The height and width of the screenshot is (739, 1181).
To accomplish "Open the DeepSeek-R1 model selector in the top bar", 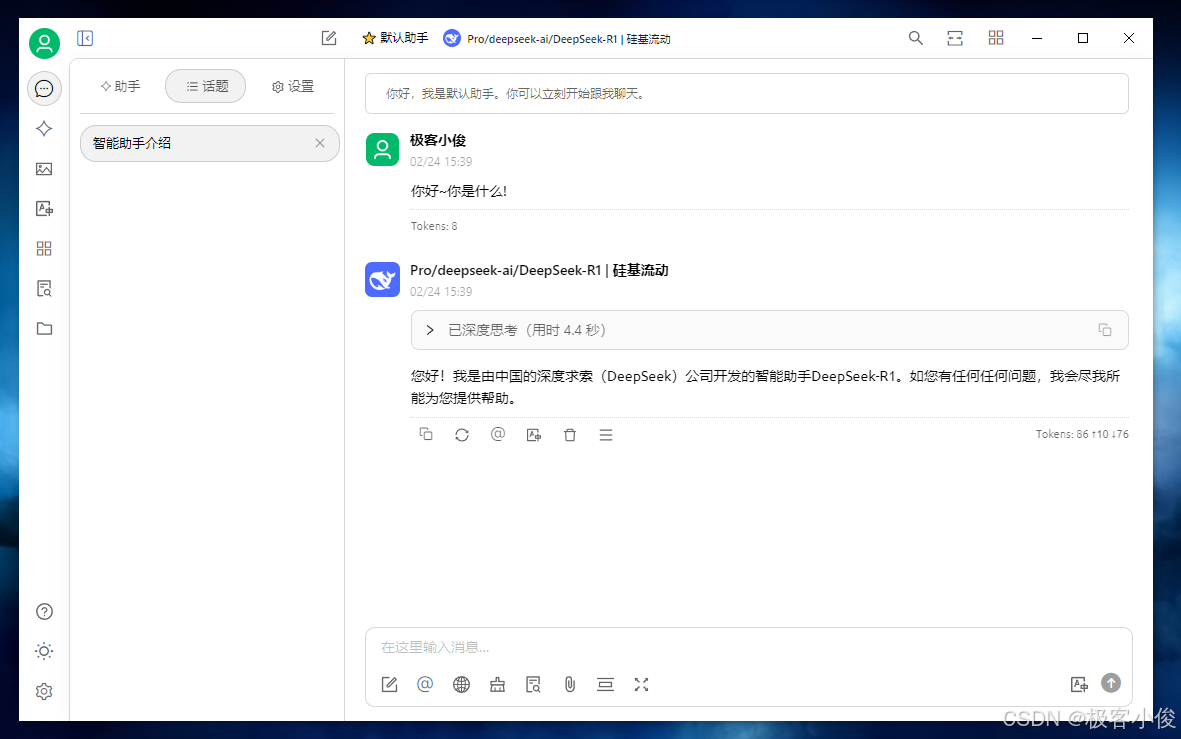I will [557, 38].
